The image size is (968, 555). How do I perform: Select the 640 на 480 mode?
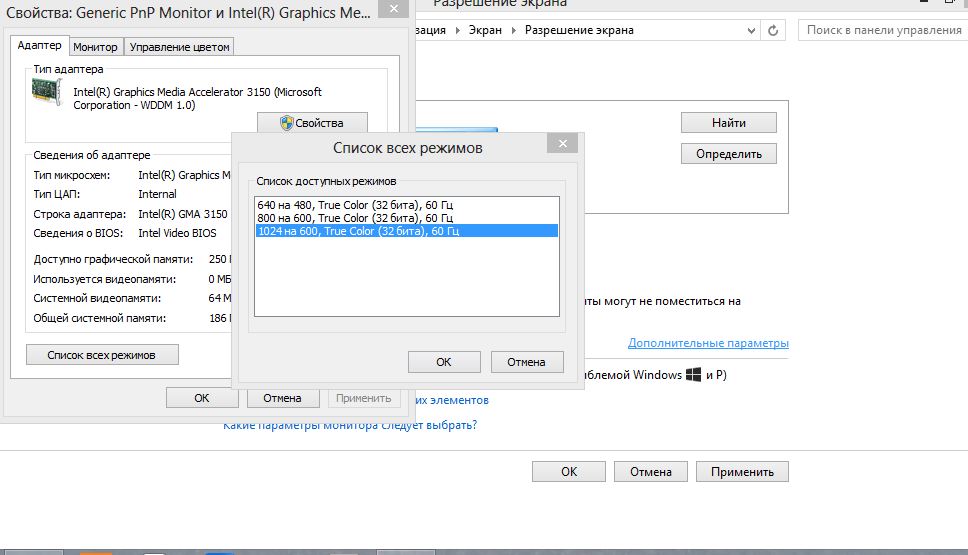355,204
